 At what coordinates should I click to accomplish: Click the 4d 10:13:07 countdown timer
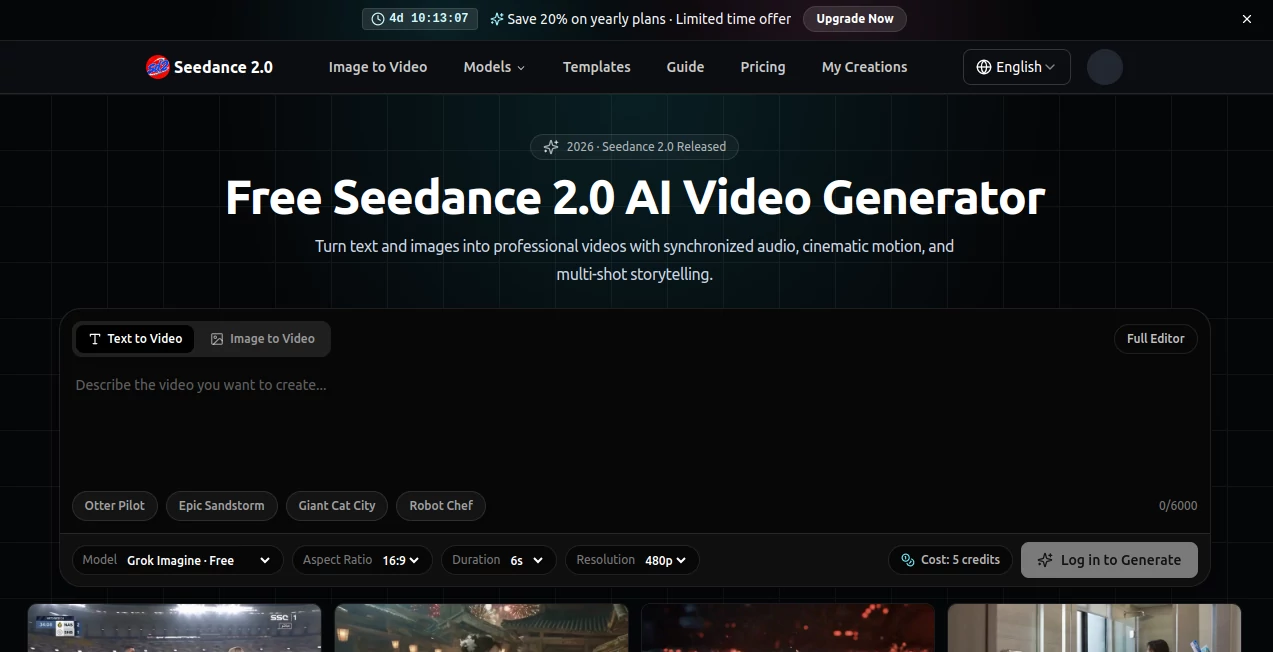[420, 19]
